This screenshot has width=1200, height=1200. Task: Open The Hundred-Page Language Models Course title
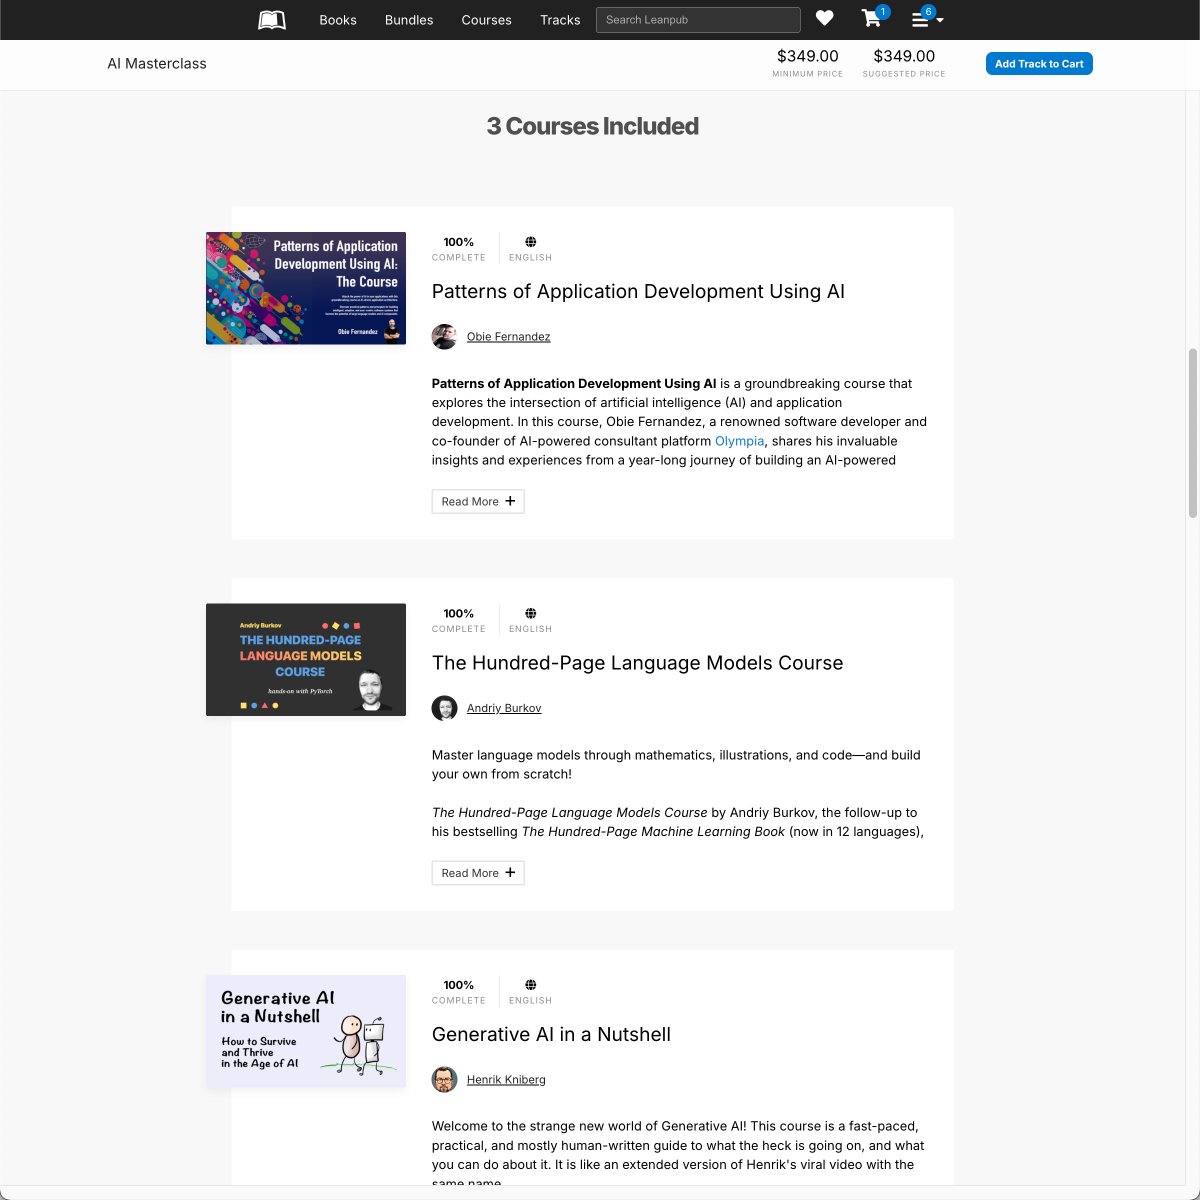pyautogui.click(x=637, y=663)
